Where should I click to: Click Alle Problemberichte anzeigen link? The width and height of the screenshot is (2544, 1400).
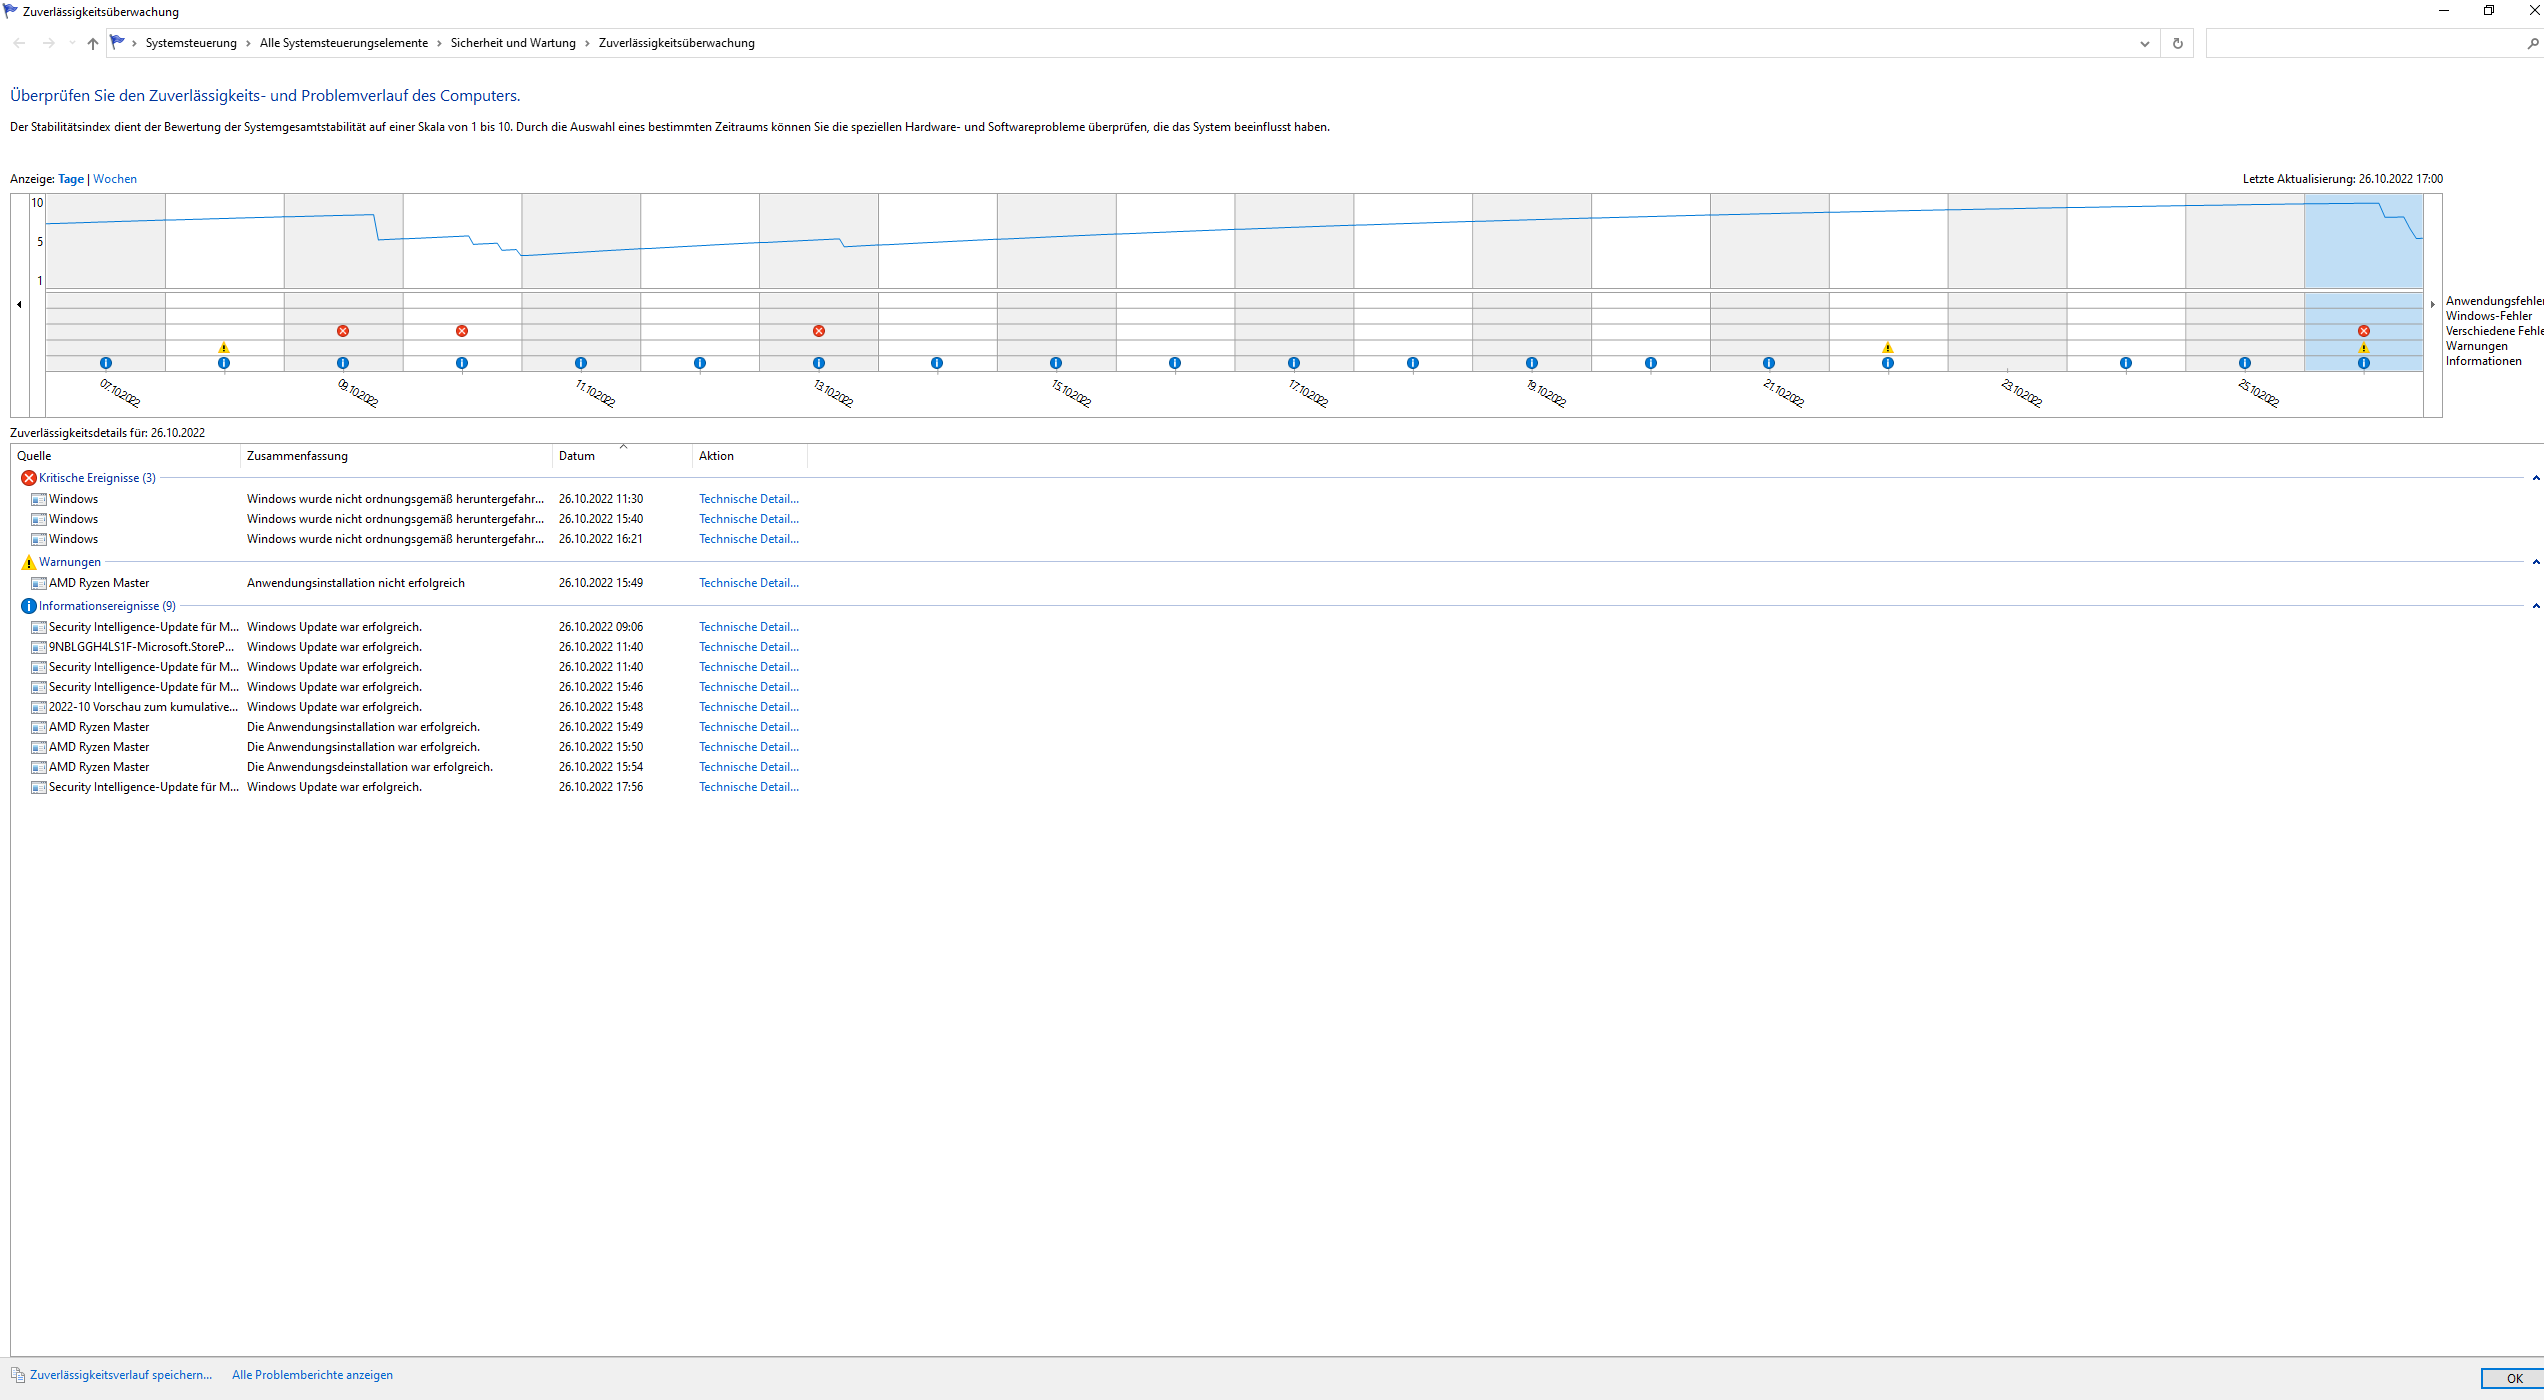312,1375
